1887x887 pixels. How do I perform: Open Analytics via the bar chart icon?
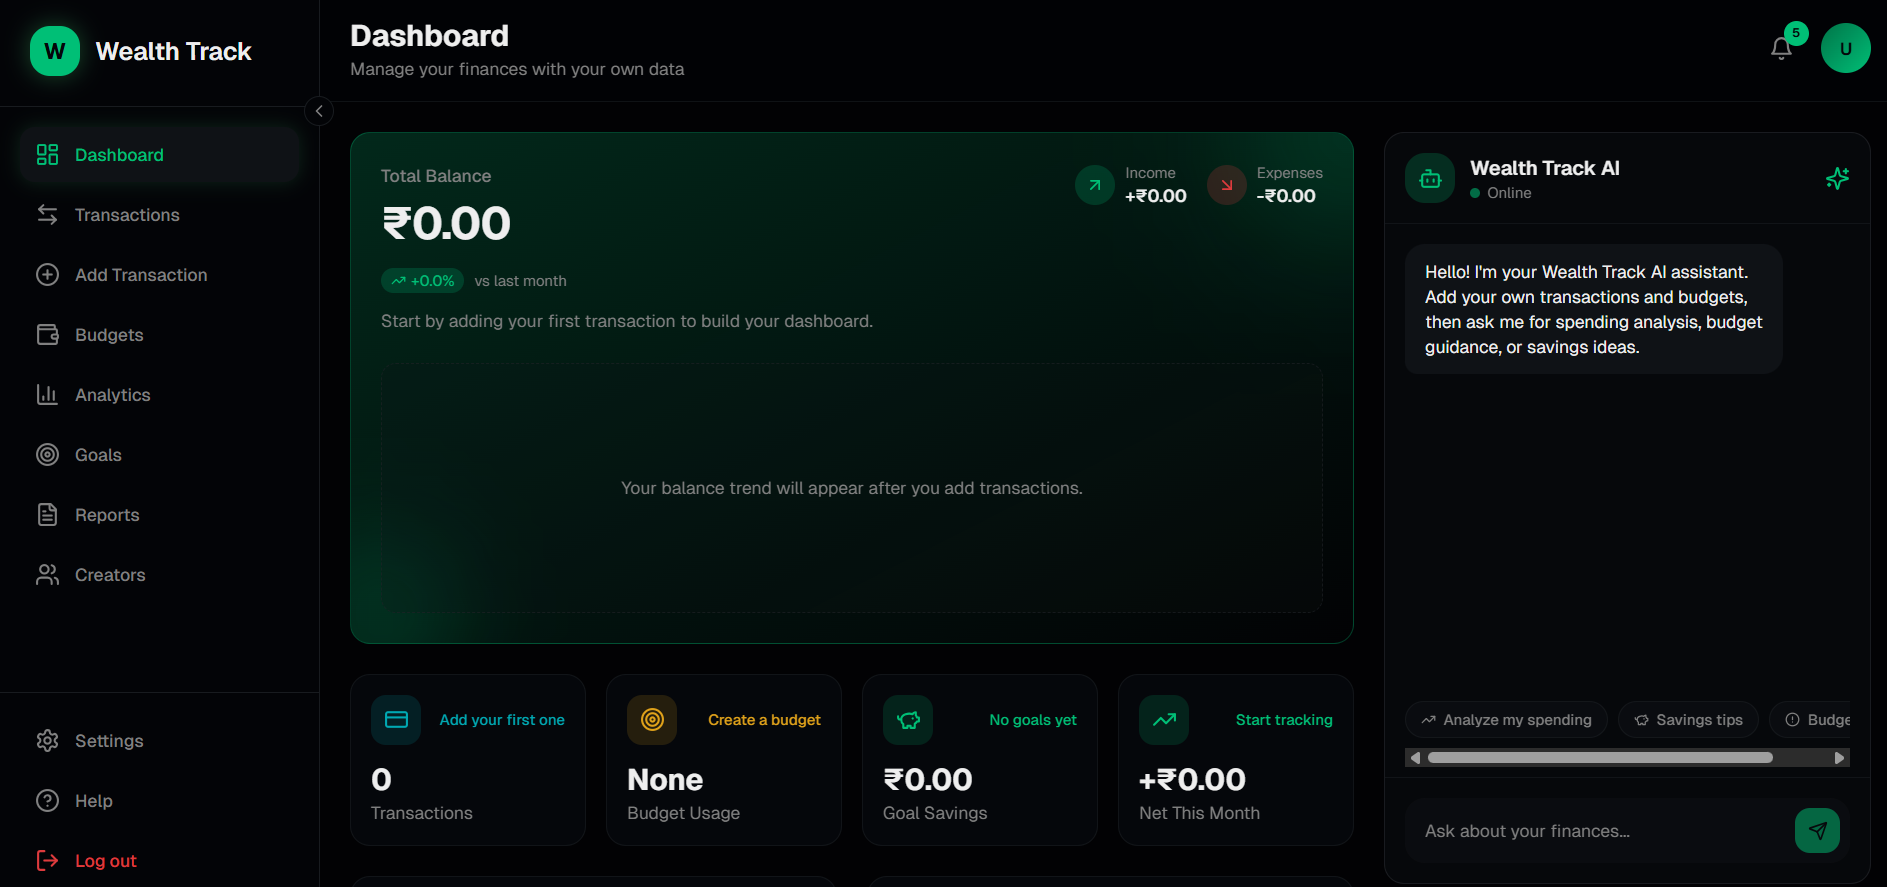tap(47, 394)
